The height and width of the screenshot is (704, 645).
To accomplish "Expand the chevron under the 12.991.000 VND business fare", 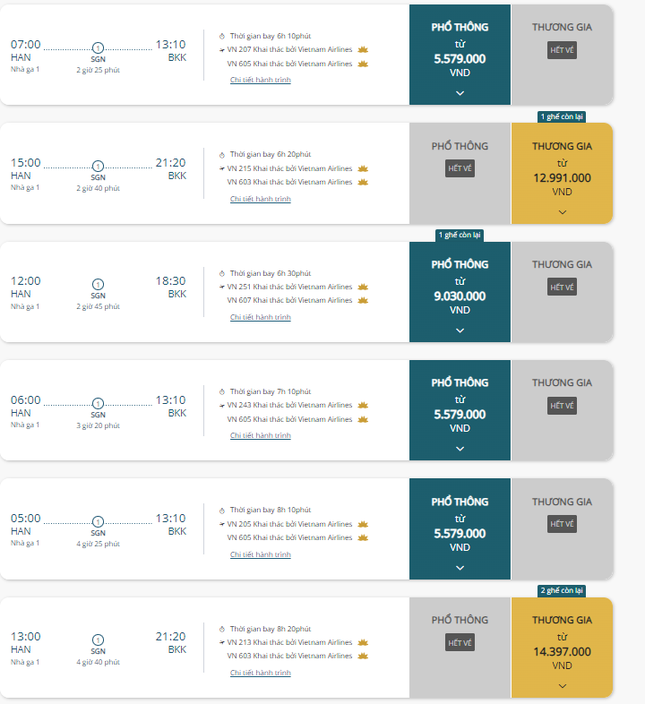I will pos(561,211).
